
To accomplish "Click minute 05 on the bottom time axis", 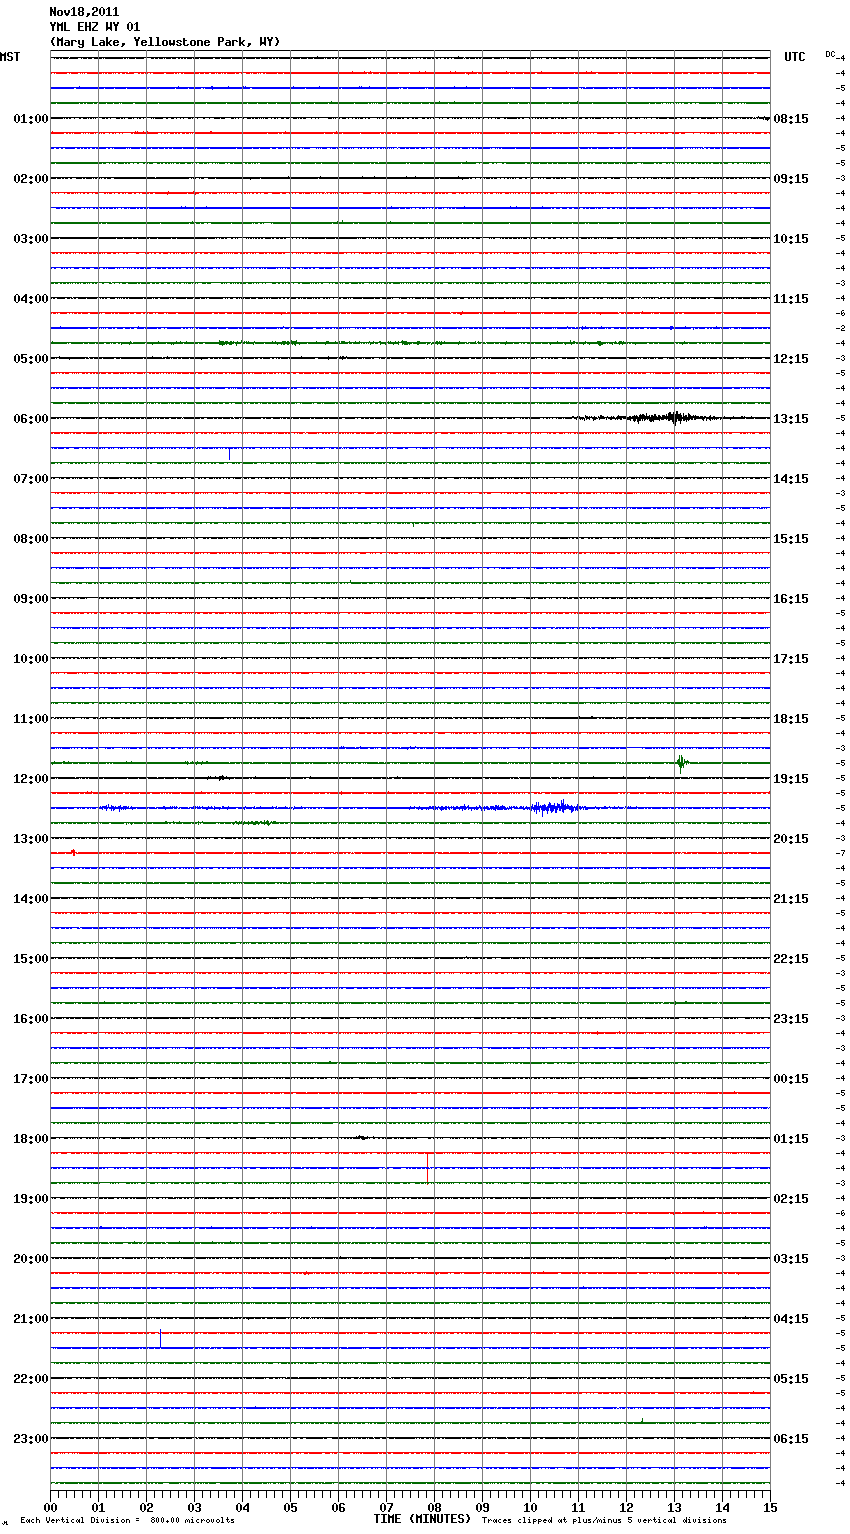I will (x=291, y=1506).
